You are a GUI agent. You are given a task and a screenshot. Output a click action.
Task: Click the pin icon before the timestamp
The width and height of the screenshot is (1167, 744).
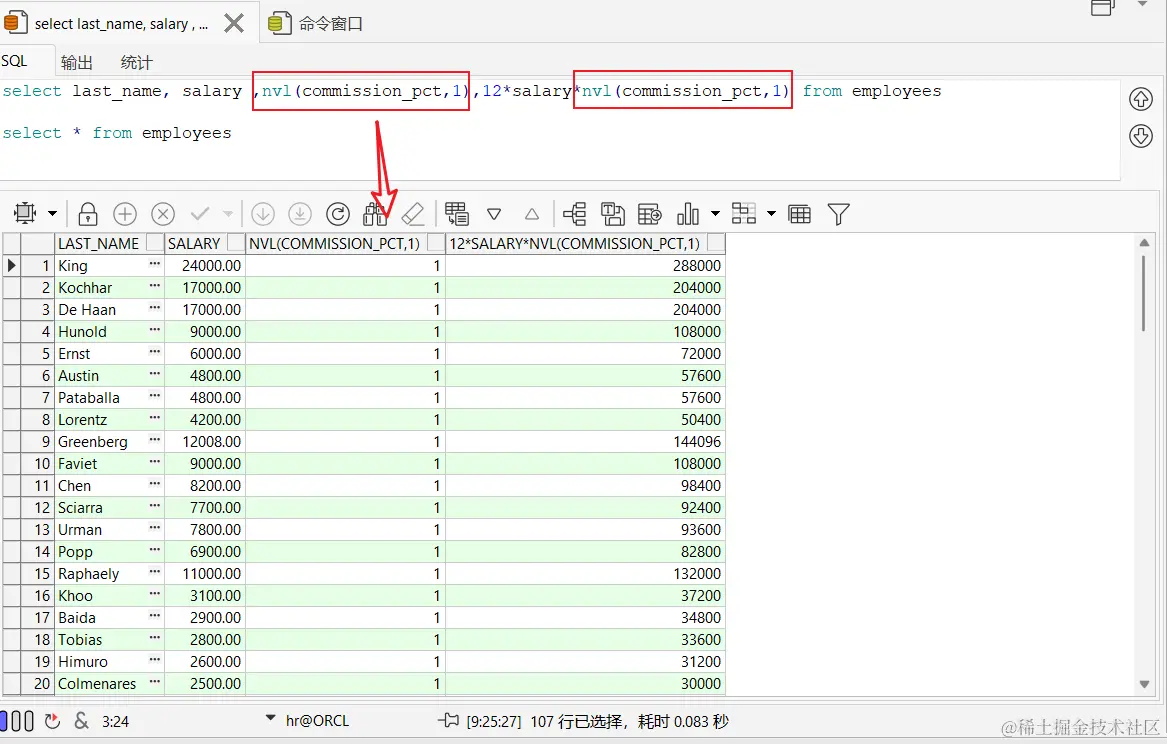(448, 720)
